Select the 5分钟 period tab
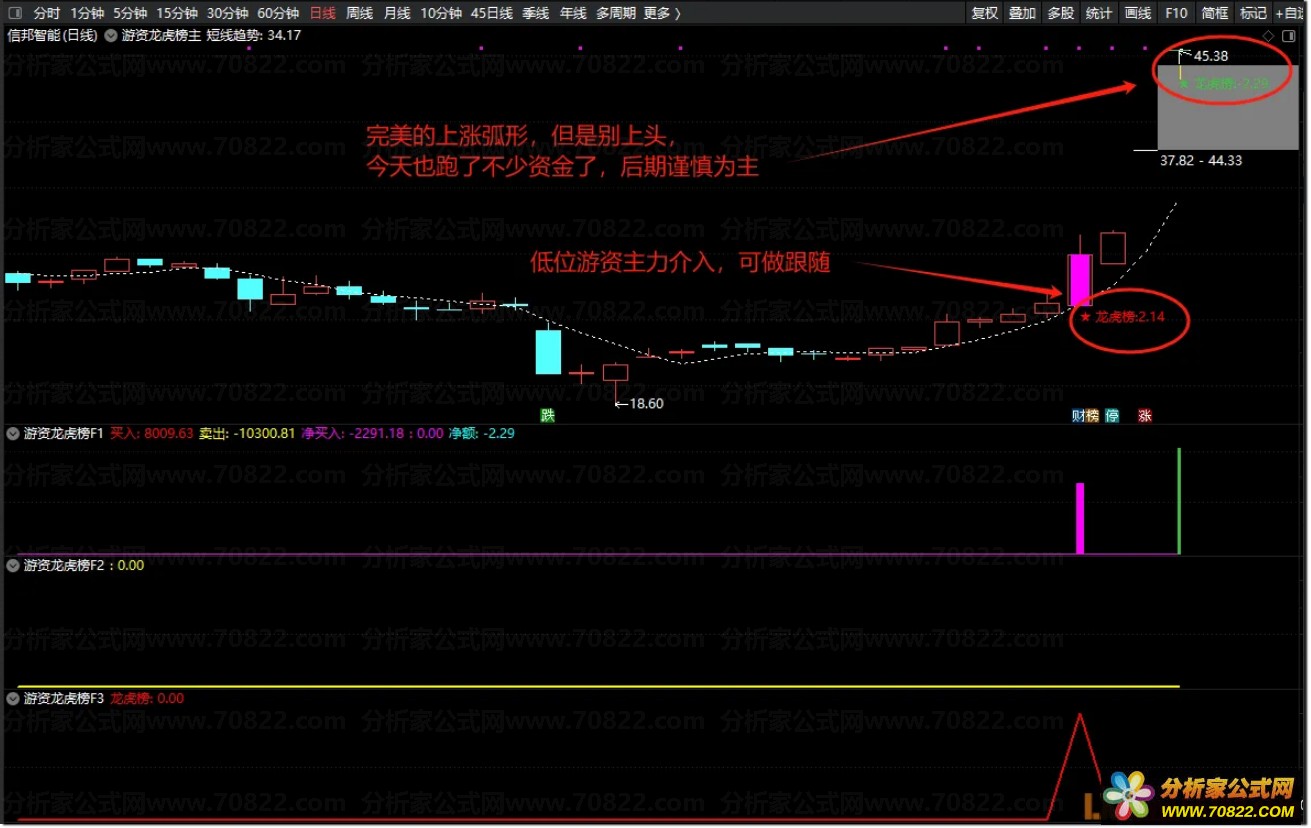 point(129,13)
